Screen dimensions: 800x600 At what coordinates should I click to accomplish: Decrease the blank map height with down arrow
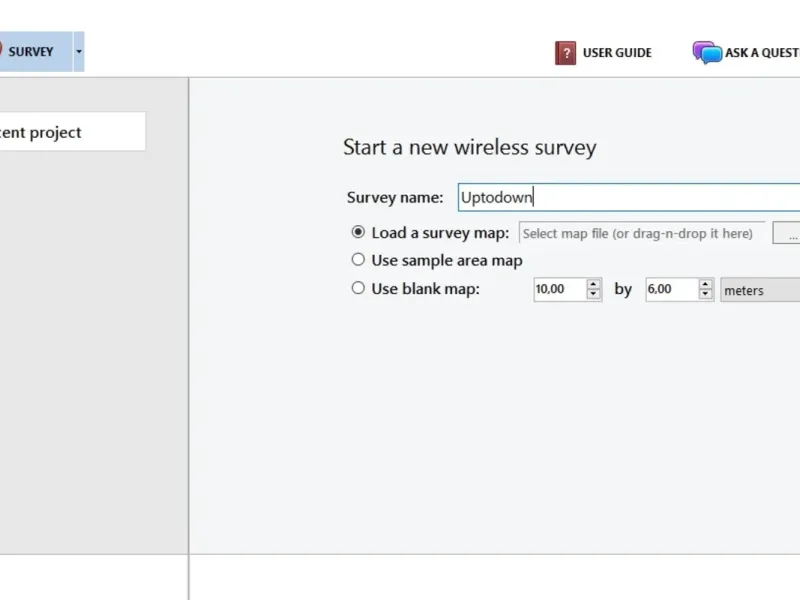point(706,295)
